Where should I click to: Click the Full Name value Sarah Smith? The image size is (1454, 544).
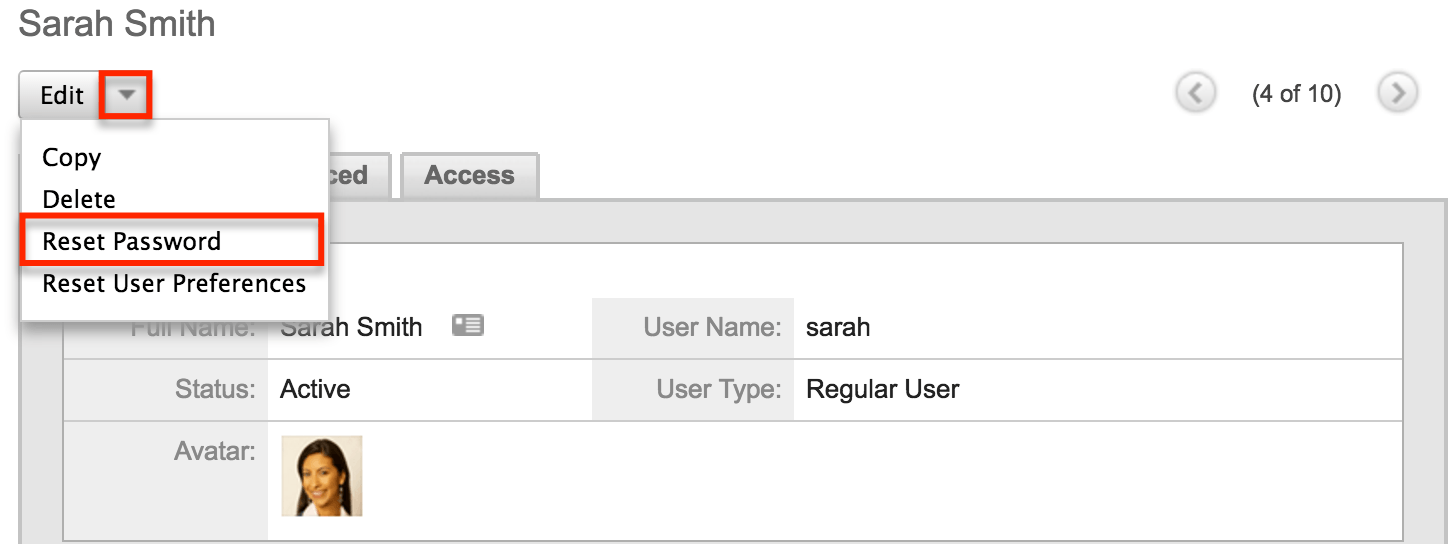[351, 327]
